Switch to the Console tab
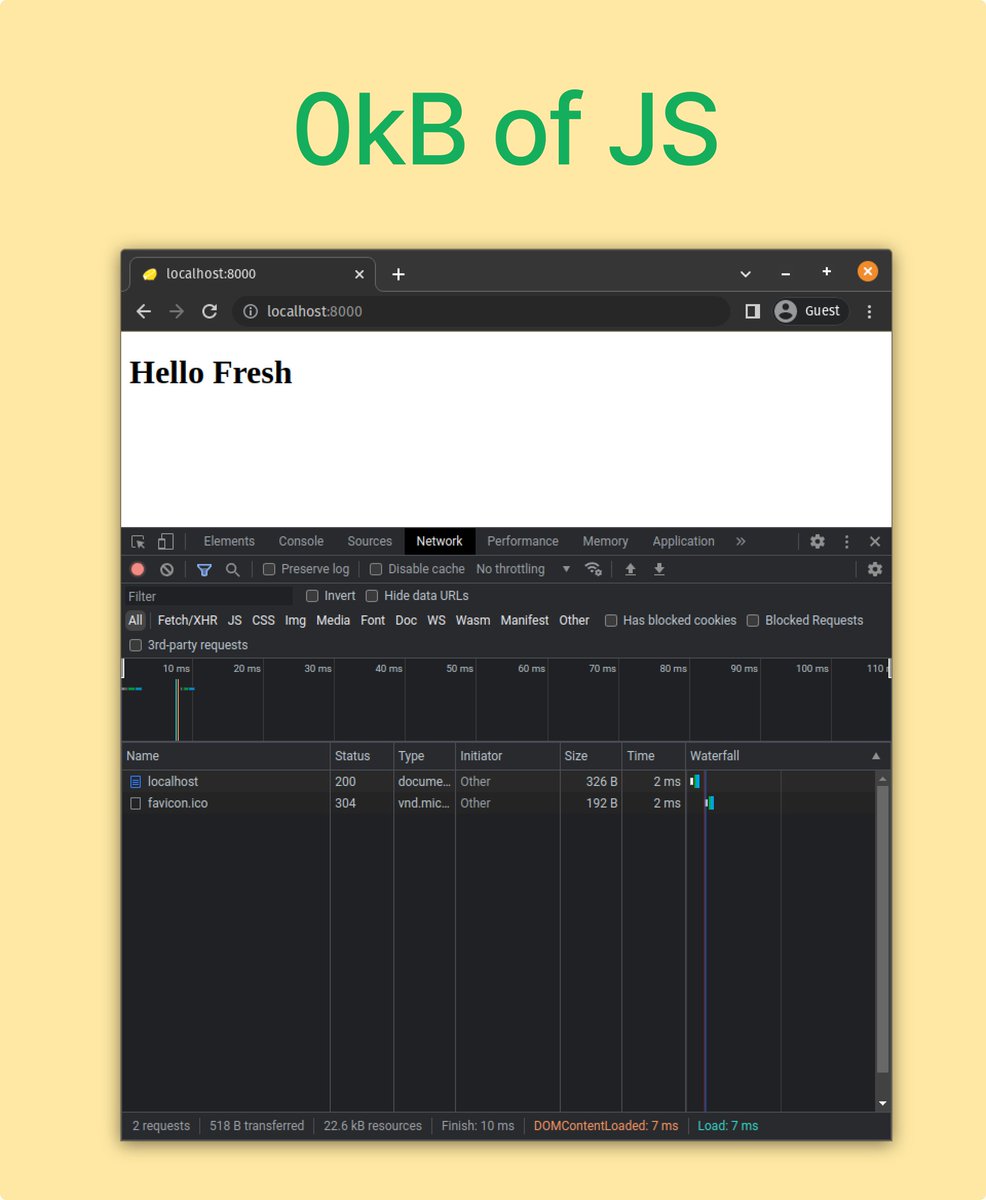Image resolution: width=986 pixels, height=1200 pixels. click(x=301, y=541)
